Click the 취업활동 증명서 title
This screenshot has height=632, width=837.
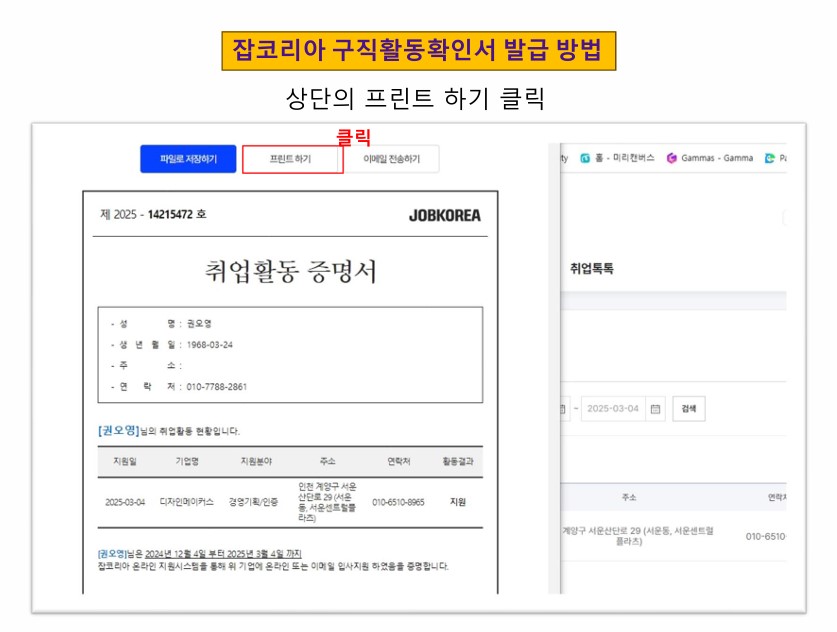pyautogui.click(x=291, y=271)
